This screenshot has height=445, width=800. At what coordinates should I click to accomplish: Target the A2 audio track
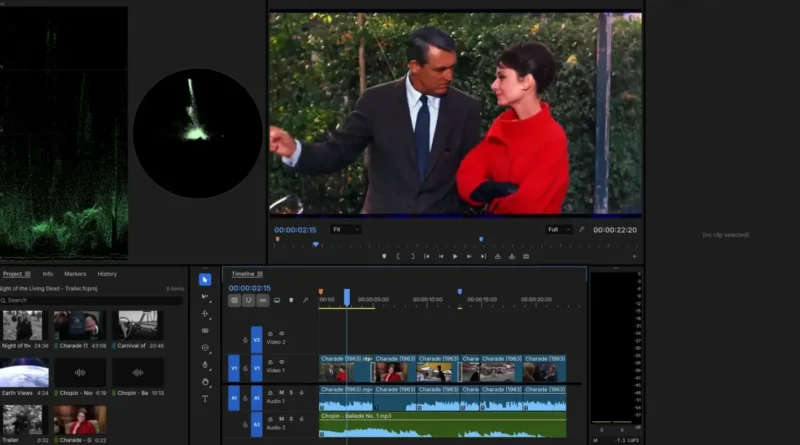click(x=257, y=425)
